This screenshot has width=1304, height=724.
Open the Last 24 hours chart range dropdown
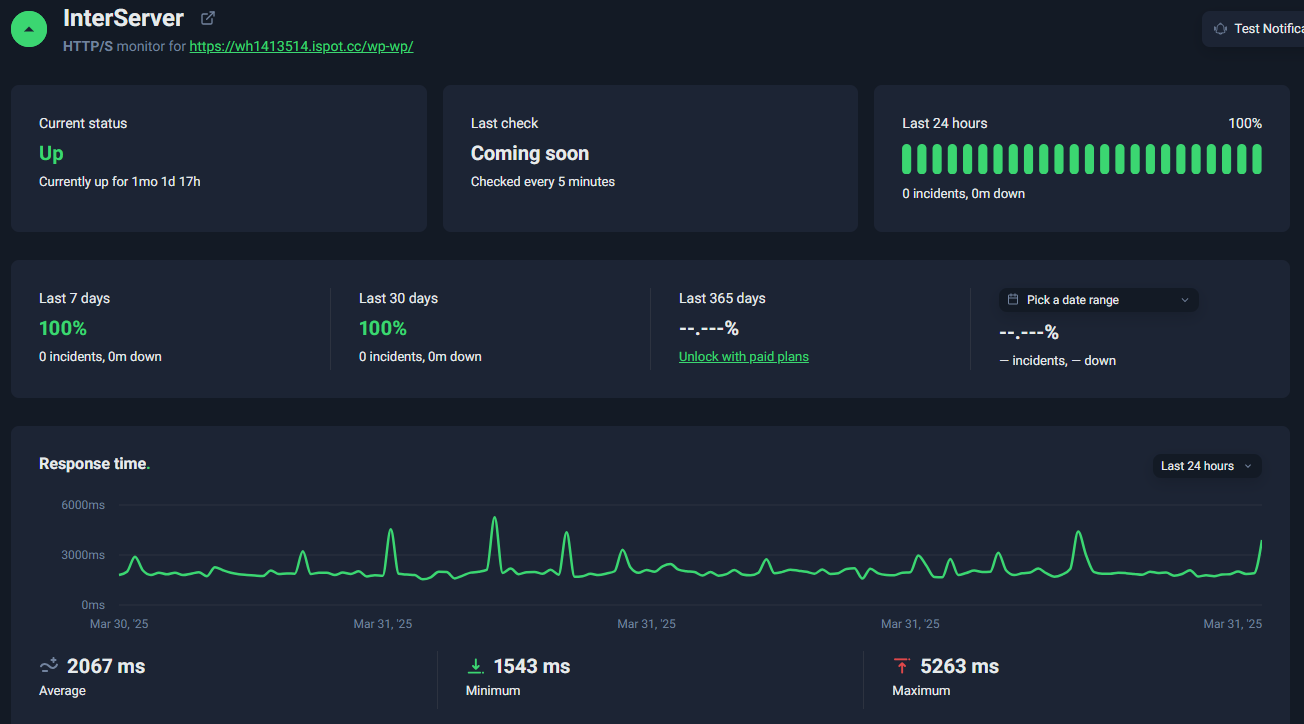[x=1206, y=465]
